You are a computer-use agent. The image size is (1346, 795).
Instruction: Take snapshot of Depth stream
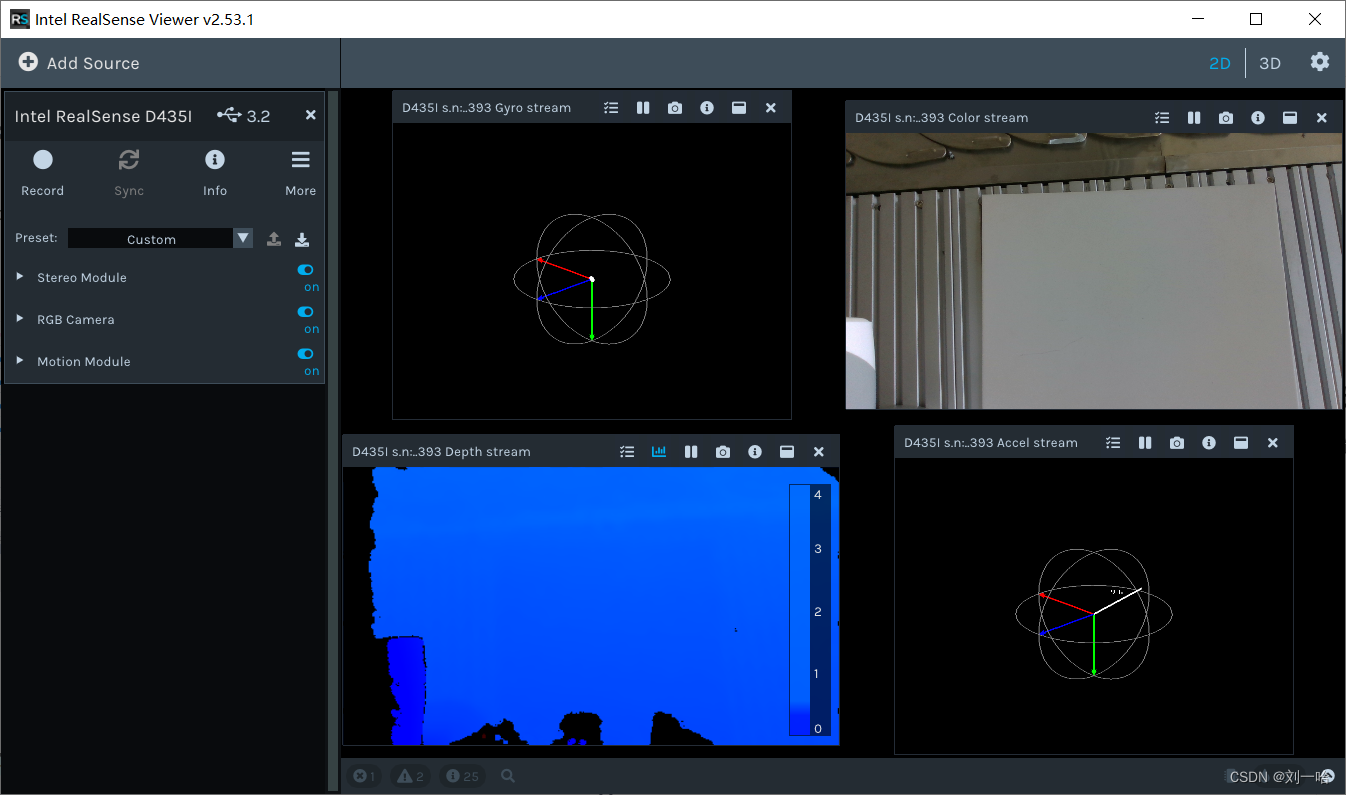click(723, 452)
